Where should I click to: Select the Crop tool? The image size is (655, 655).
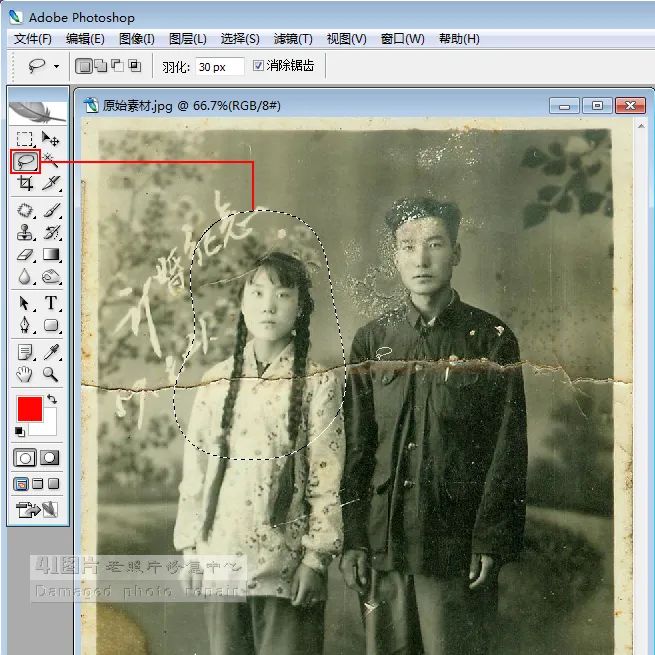click(25, 183)
